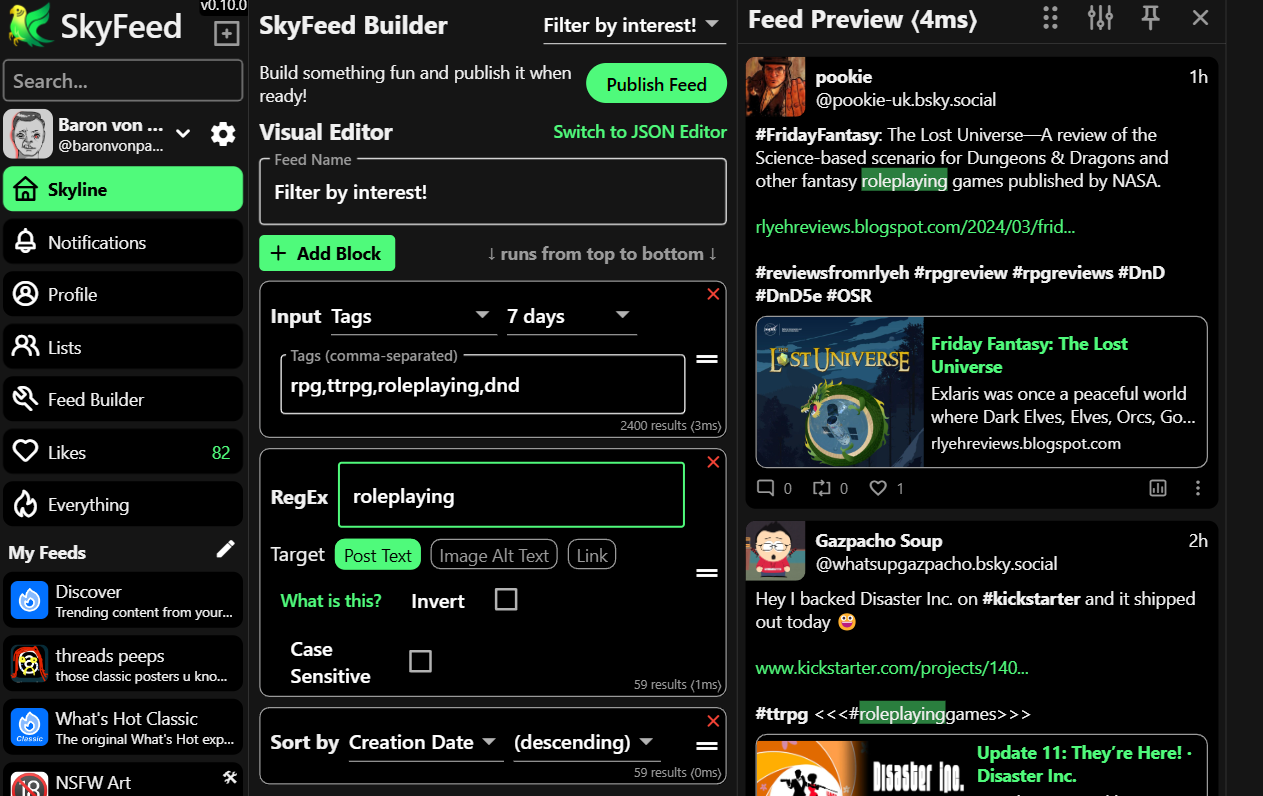Open Feed Preview tune sliders icon

(x=1100, y=17)
